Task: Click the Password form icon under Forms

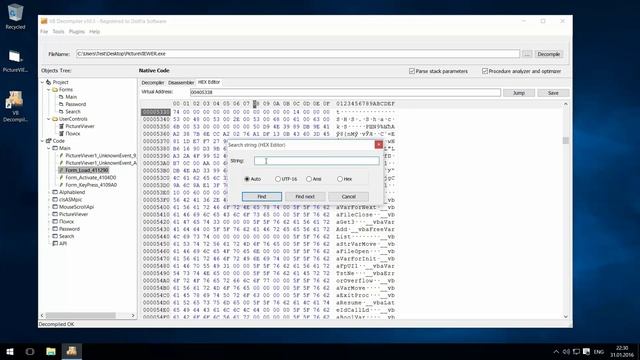Action: (61, 104)
